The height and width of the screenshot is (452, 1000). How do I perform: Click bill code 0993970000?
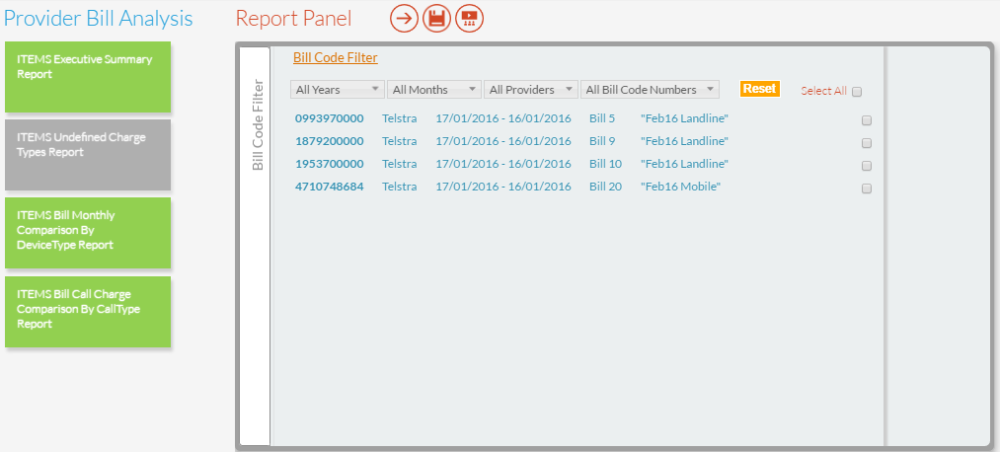pos(329,119)
